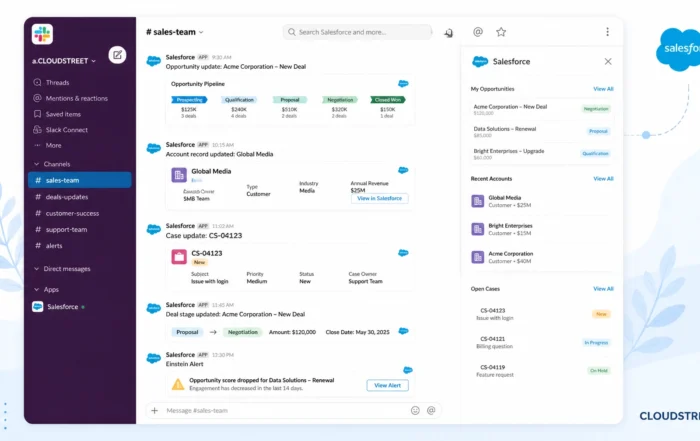The height and width of the screenshot is (441, 700).
Task: Click Acme Corporation account icon in panel
Action: [x=478, y=257]
